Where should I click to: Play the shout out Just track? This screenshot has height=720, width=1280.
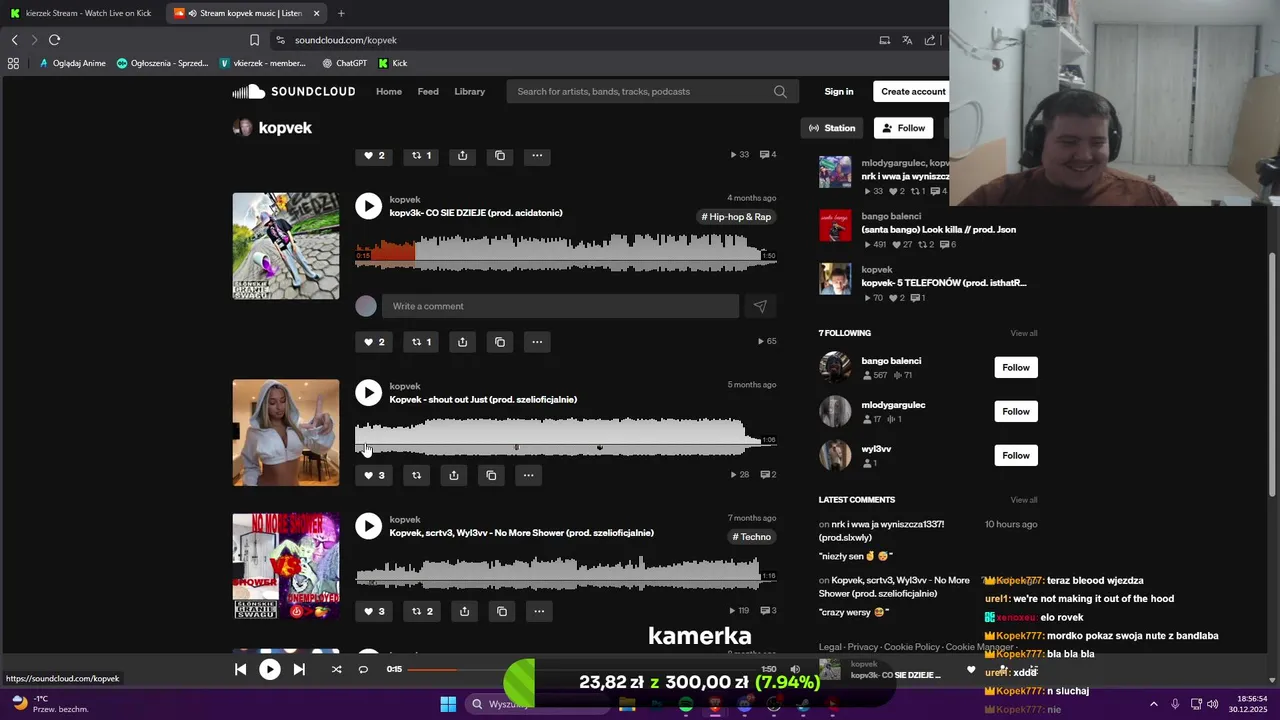(x=368, y=393)
